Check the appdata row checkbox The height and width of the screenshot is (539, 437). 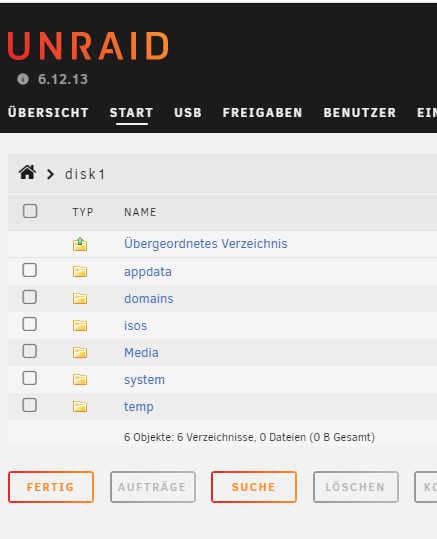pyautogui.click(x=30, y=270)
